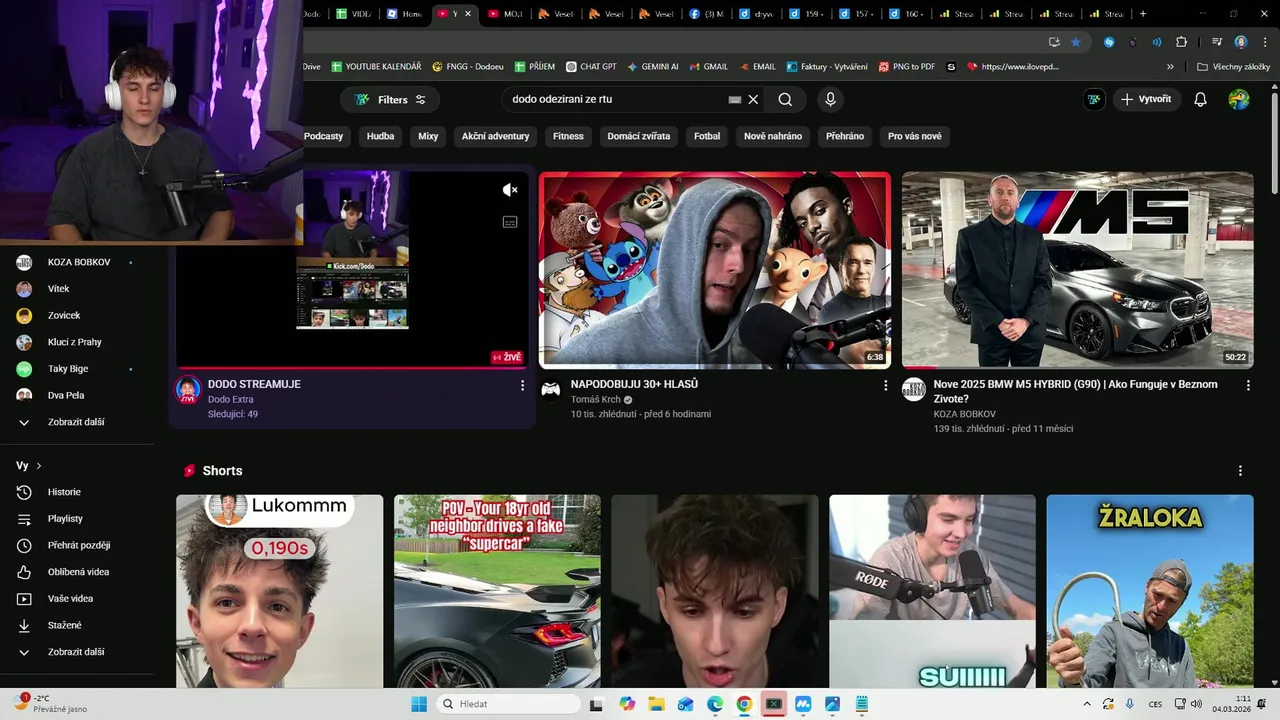Open the Dodo Extra channel link
The image size is (1280, 720).
coord(230,400)
